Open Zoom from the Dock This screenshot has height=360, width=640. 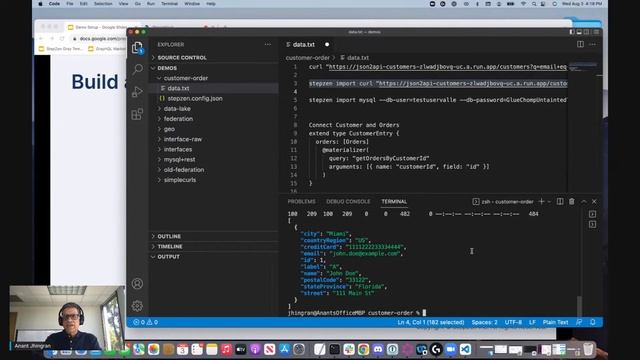[451, 349]
